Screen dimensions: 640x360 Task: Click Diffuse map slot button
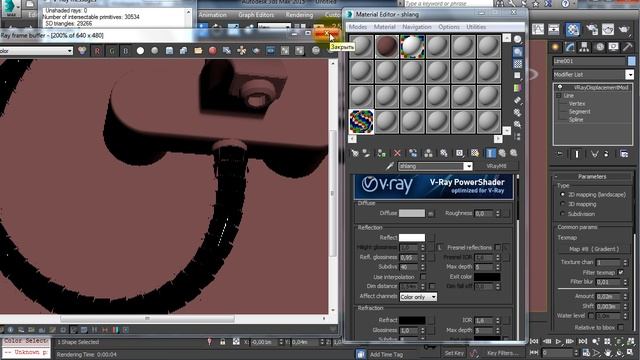[x=431, y=213]
